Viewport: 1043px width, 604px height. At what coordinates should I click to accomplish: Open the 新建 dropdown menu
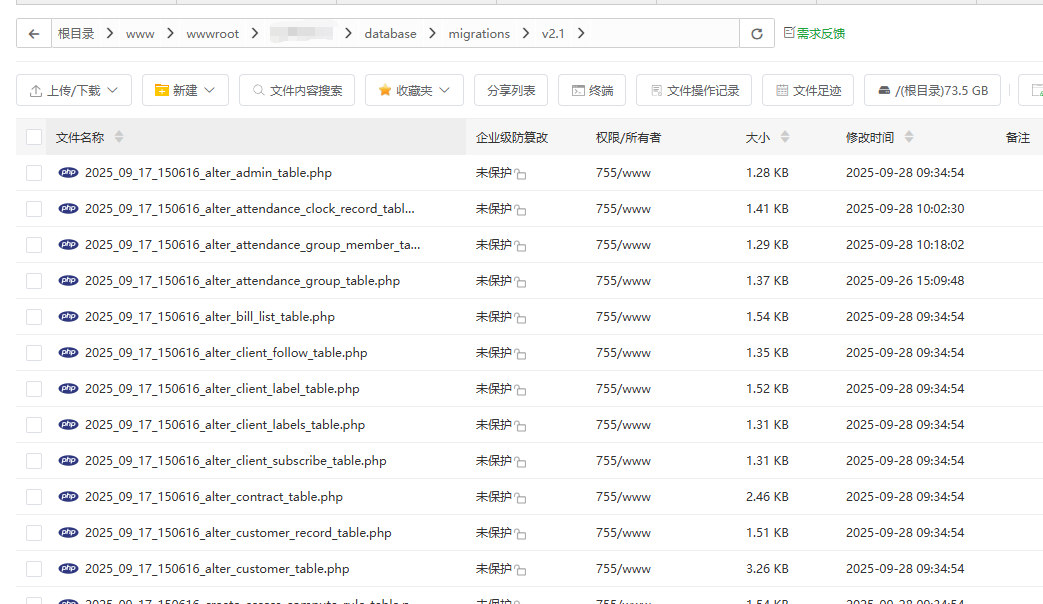[185, 90]
